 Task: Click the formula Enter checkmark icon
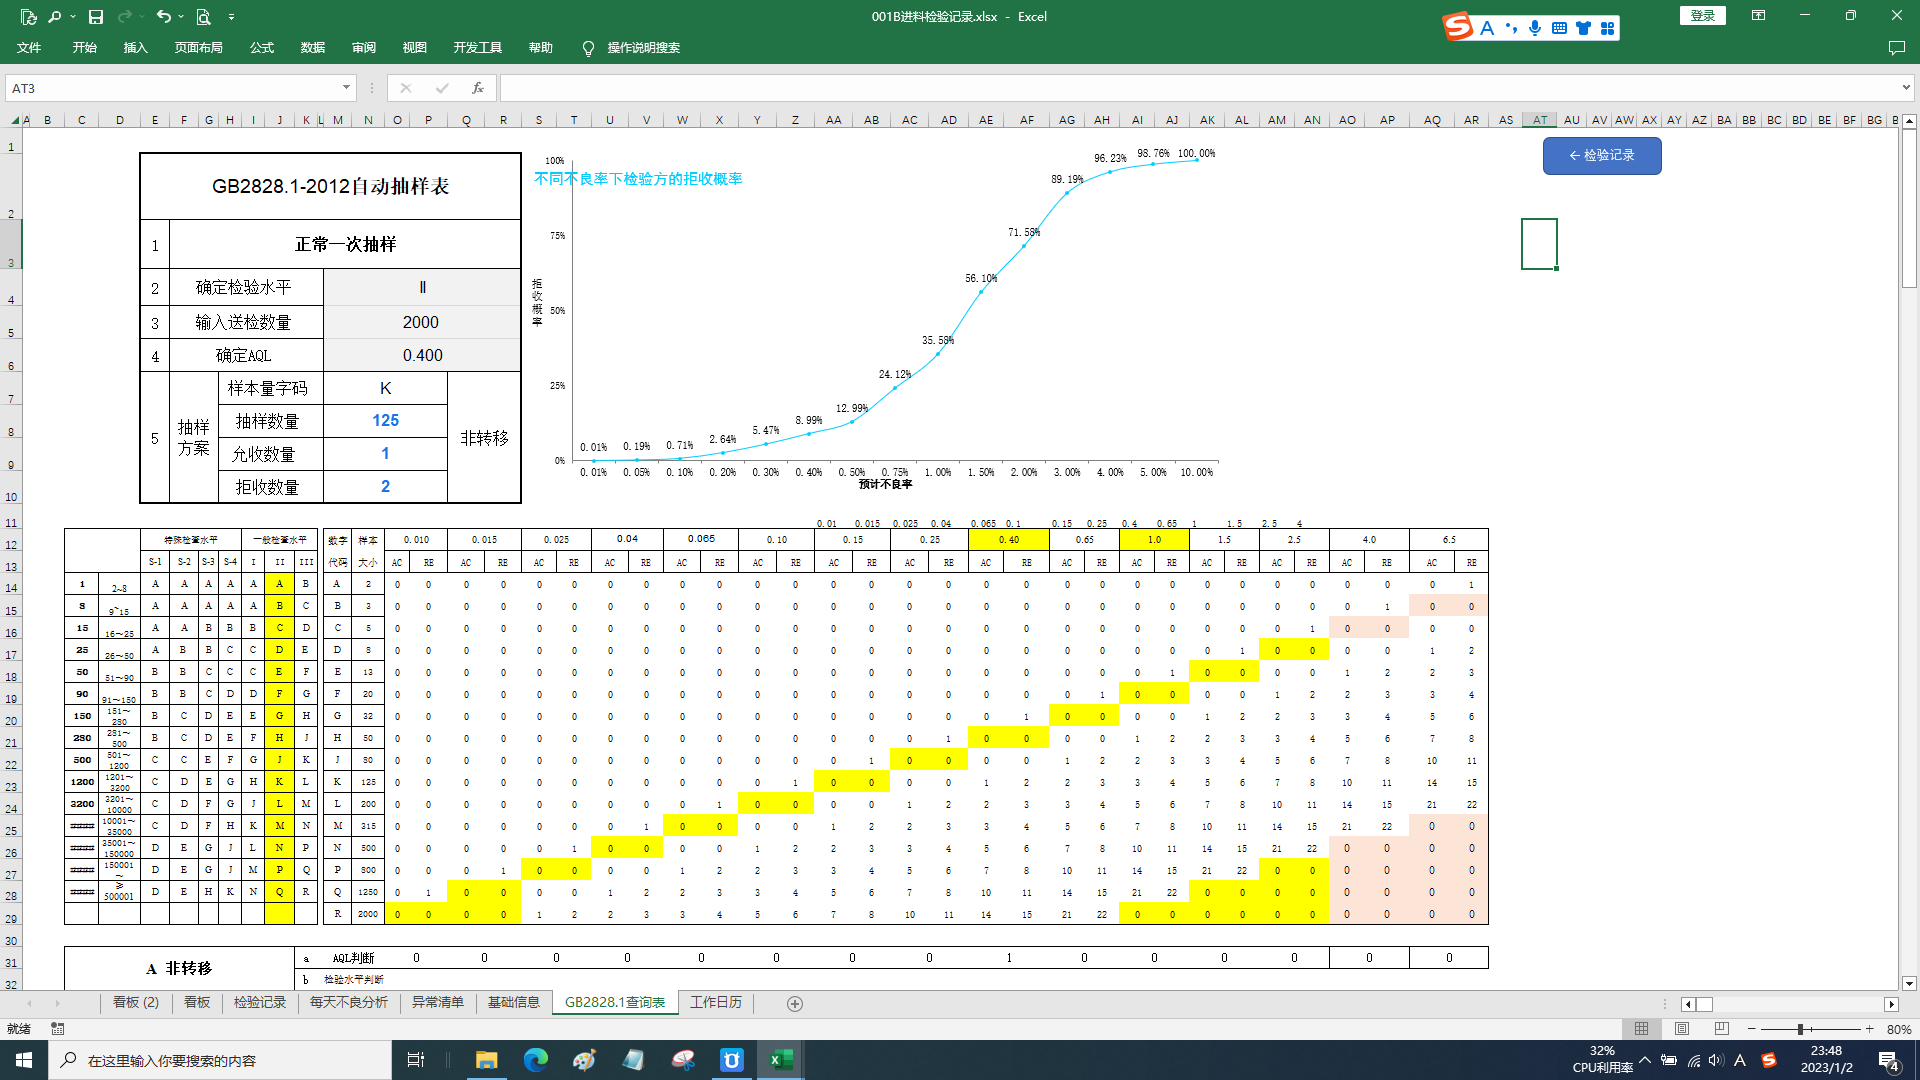click(442, 88)
